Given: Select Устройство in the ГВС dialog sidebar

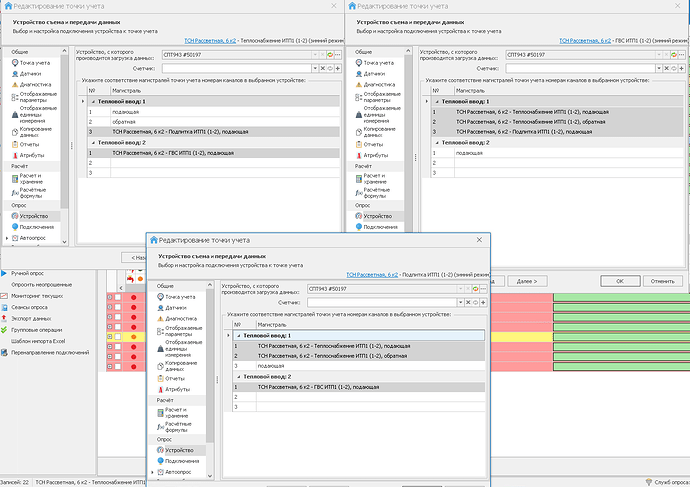Looking at the screenshot, I should (x=377, y=216).
